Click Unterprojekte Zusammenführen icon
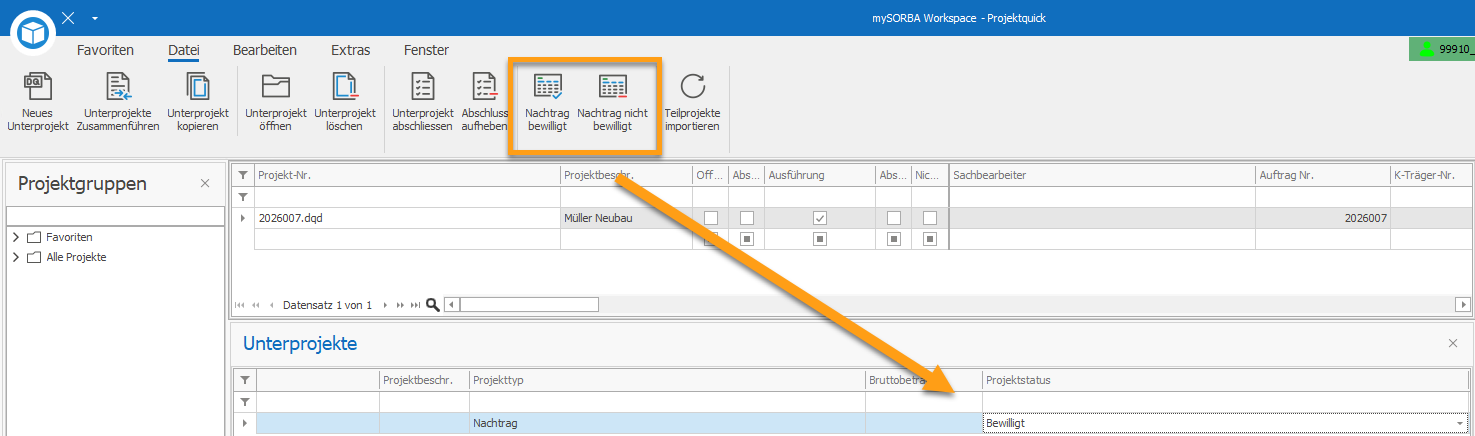 (x=118, y=87)
